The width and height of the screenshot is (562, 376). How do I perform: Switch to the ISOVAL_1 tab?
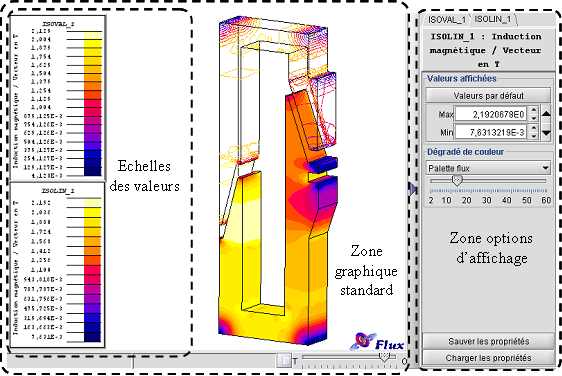(x=446, y=20)
